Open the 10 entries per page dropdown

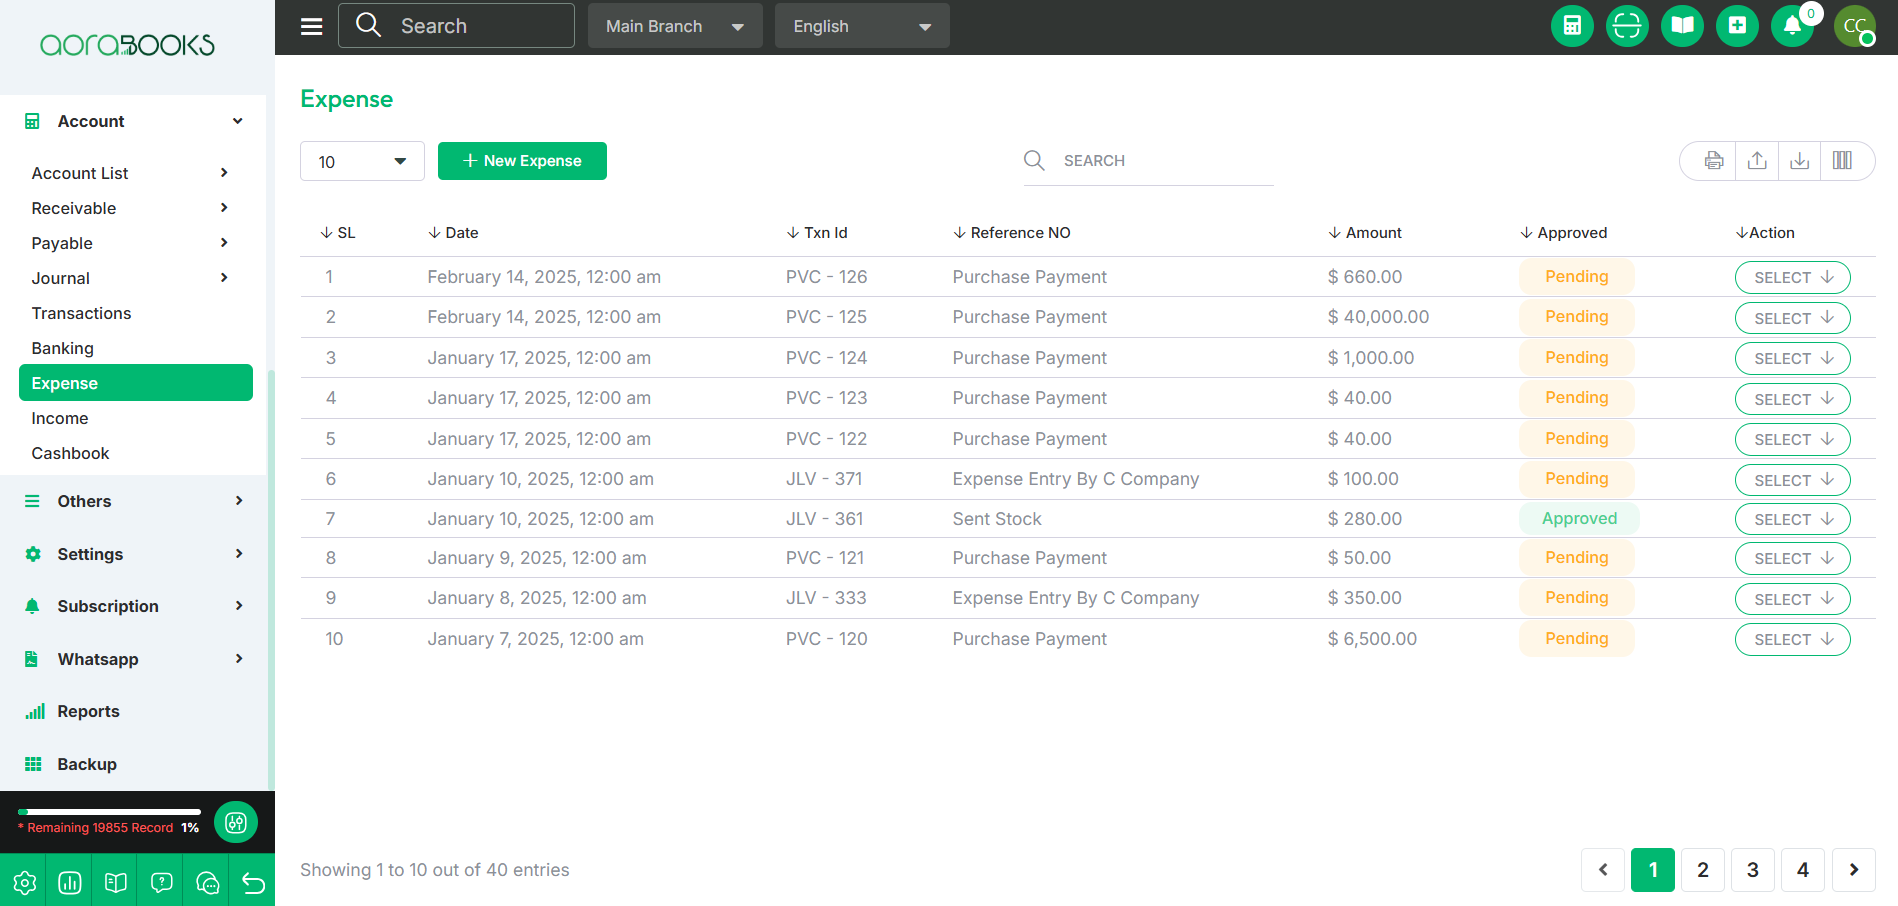pos(362,161)
